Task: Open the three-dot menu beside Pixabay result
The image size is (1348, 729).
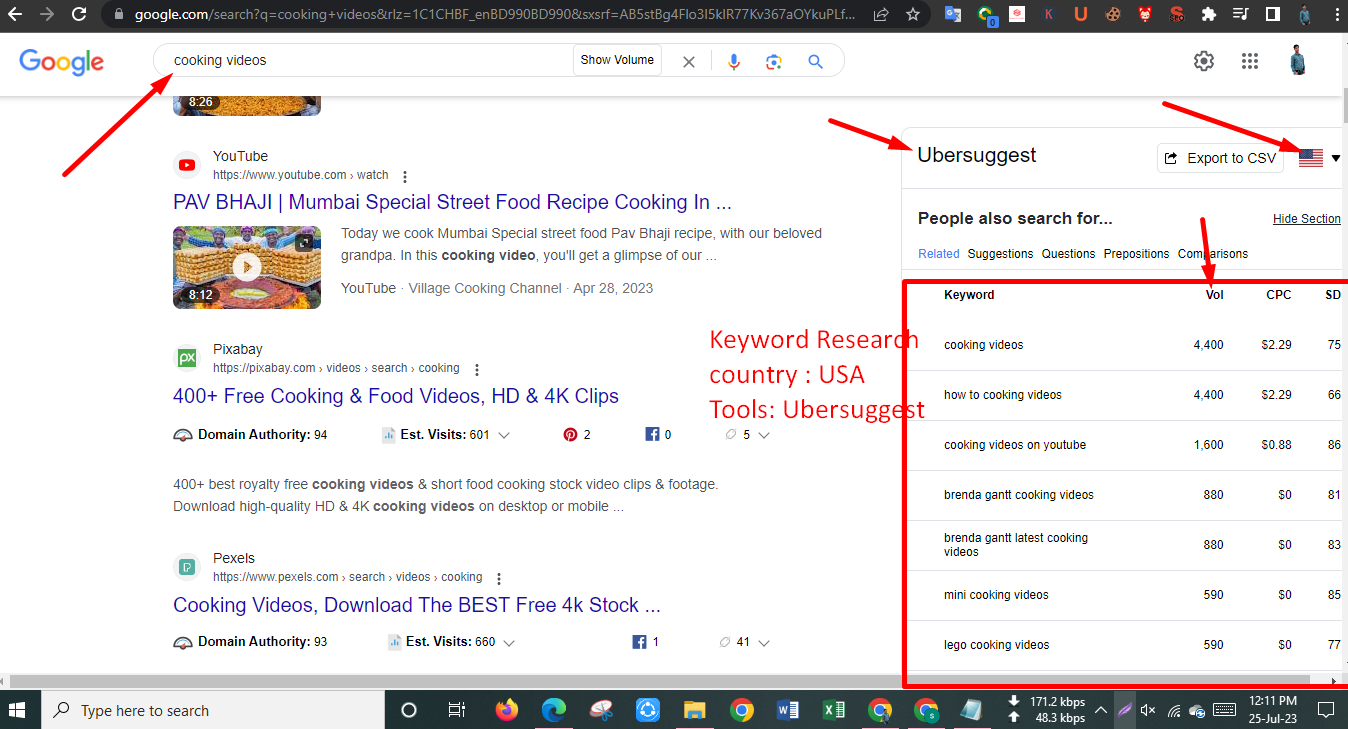Action: click(x=477, y=370)
